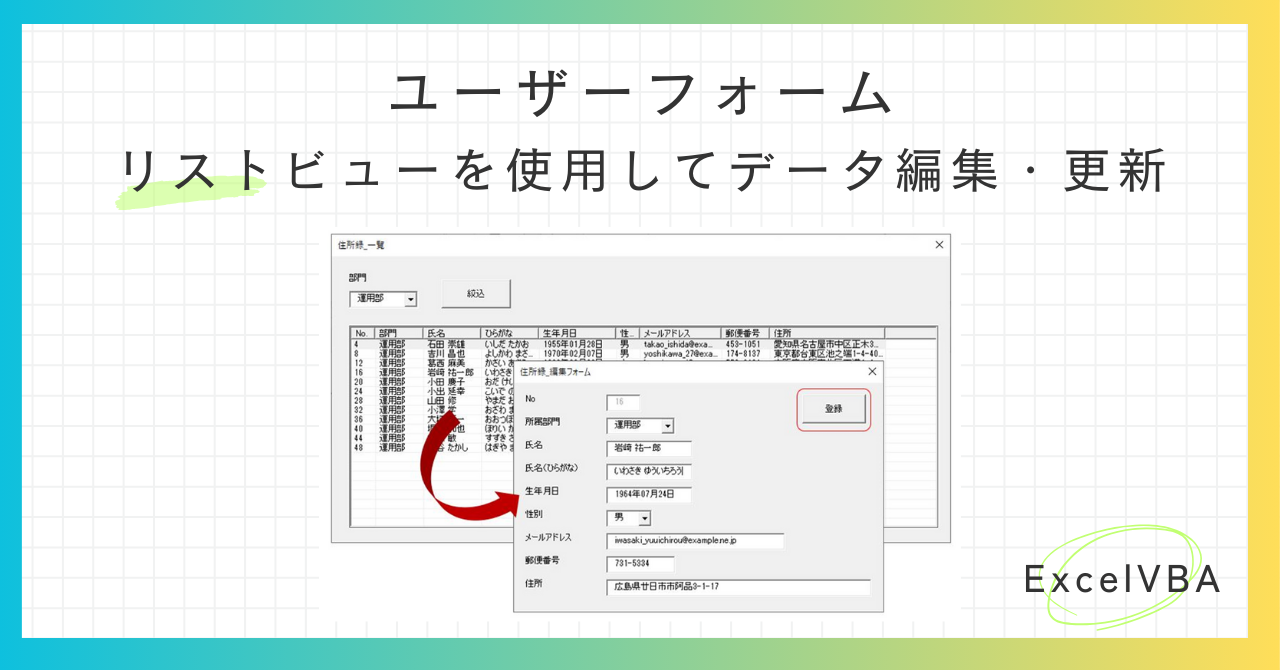Image resolution: width=1280 pixels, height=670 pixels.
Task: Click inside the 氏名 input field
Action: click(x=652, y=448)
